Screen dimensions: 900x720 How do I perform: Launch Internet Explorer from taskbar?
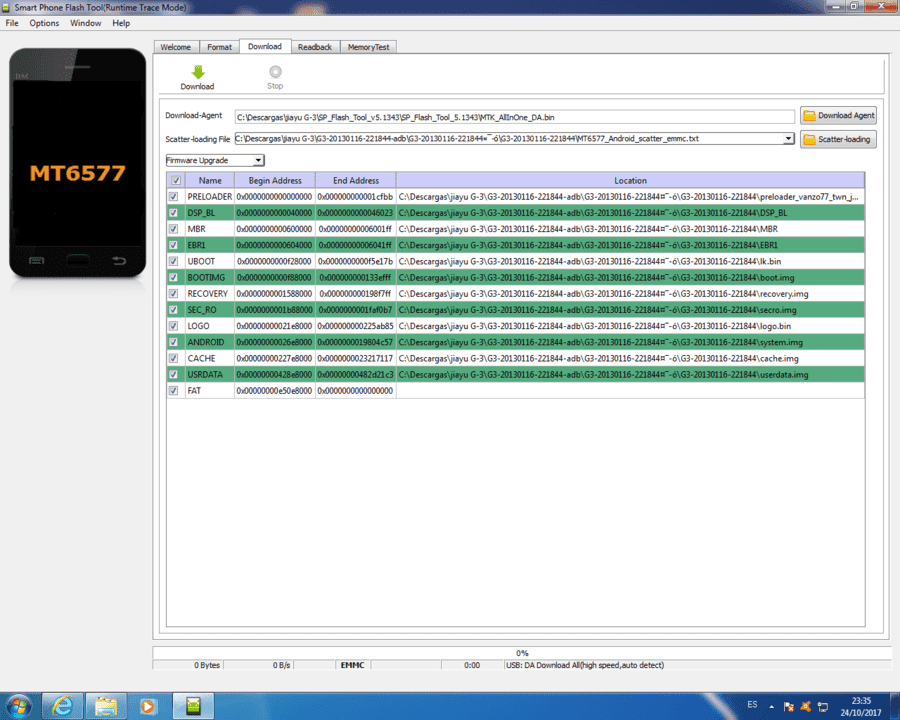[63, 706]
